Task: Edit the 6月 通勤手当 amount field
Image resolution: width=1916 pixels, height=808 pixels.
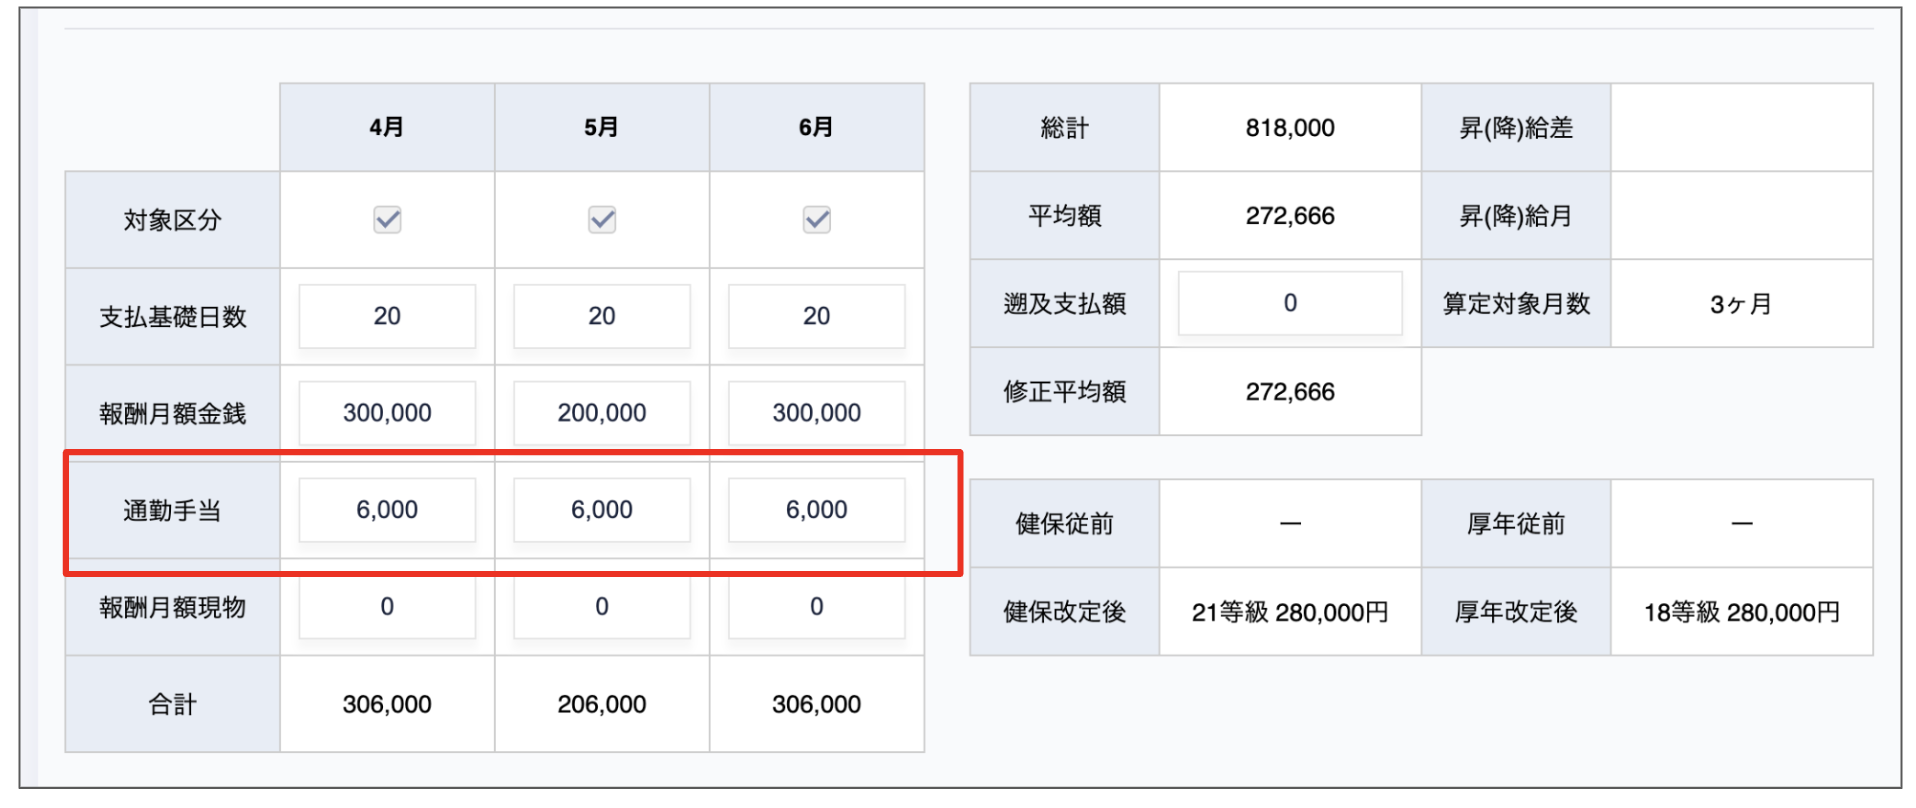Action: click(x=817, y=510)
